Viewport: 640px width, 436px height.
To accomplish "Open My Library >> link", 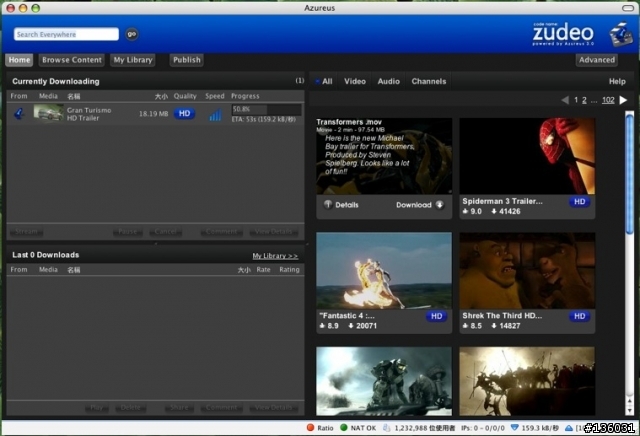I will click(275, 256).
